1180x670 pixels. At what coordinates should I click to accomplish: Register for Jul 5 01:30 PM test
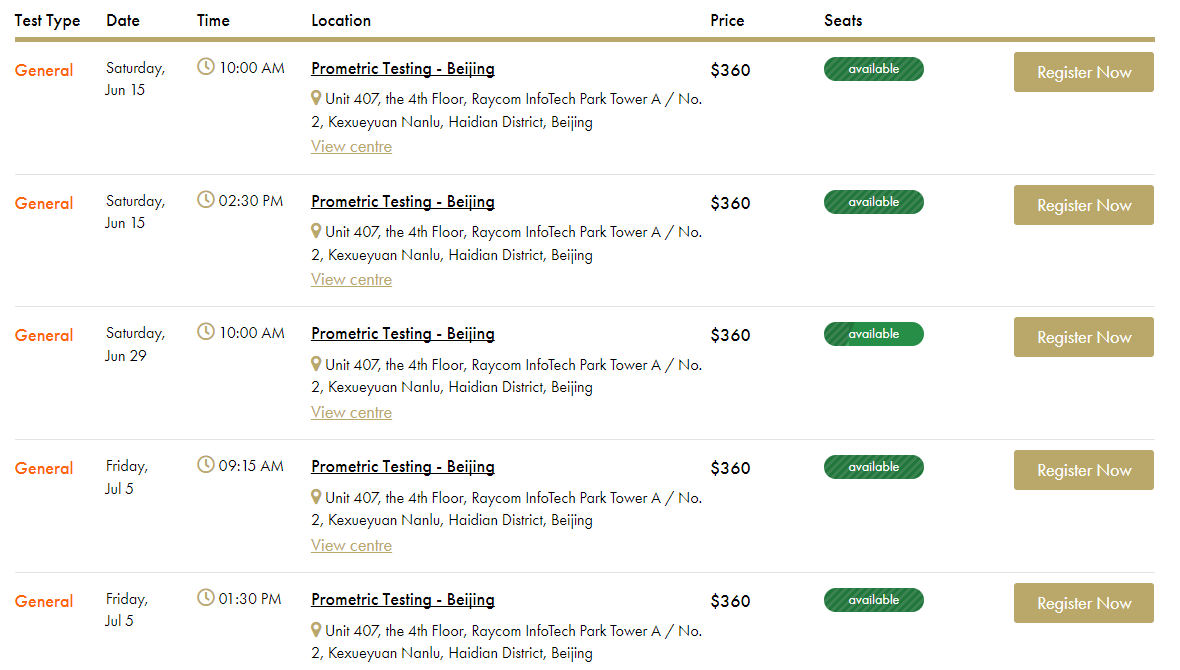point(1083,603)
